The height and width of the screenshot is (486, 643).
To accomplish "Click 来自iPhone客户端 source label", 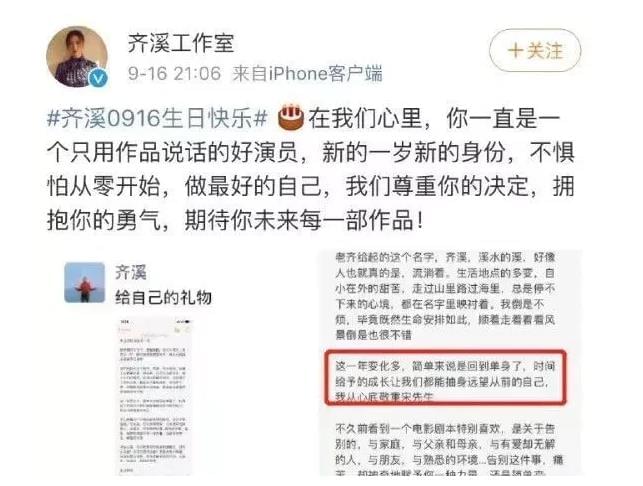I will click(307, 74).
